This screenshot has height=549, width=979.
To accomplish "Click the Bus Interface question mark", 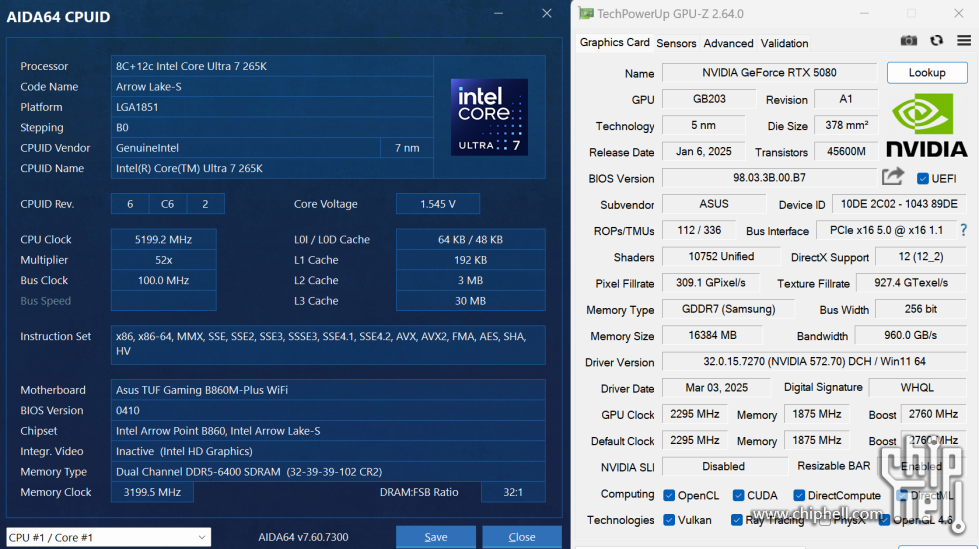I will tap(963, 230).
